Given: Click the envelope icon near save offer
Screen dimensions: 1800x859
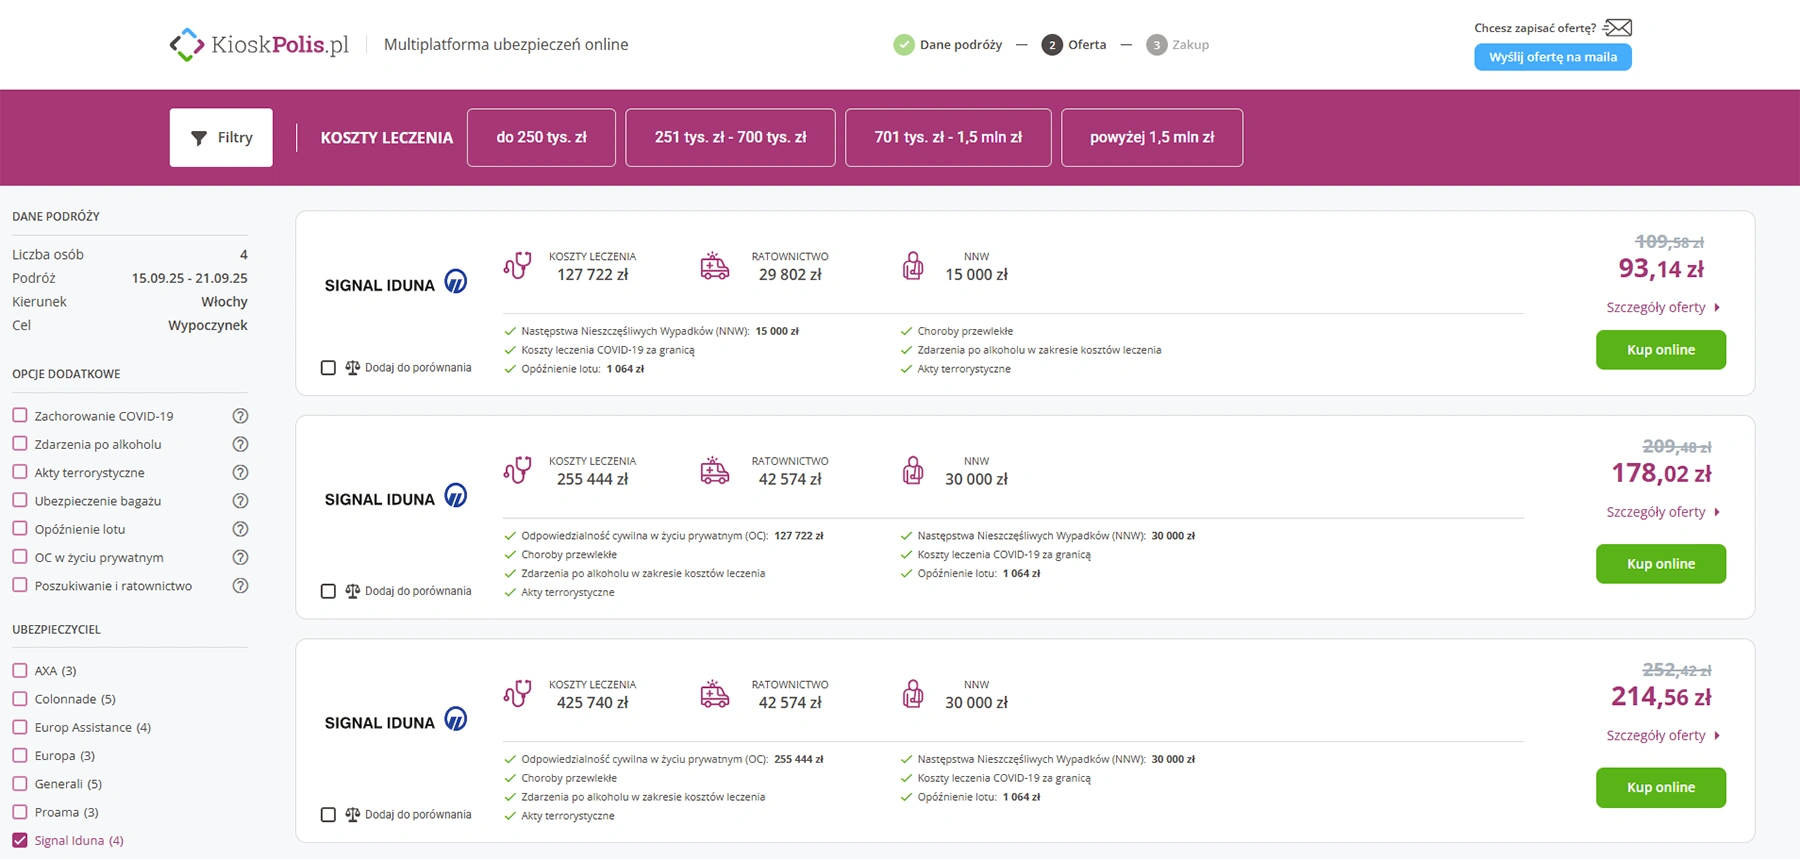Looking at the screenshot, I should [x=1617, y=28].
